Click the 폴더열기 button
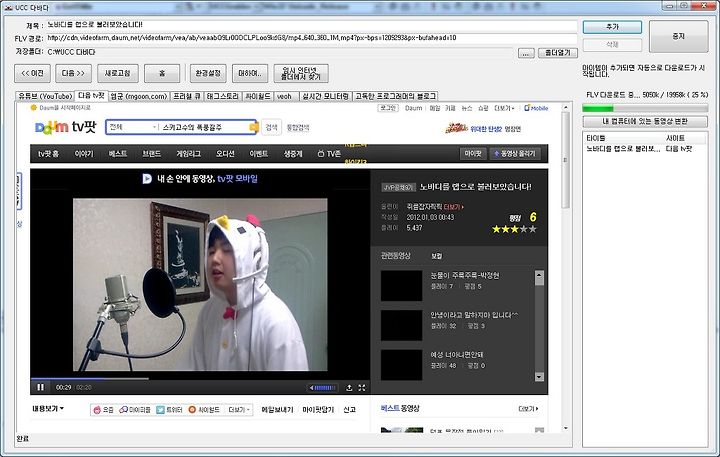 (x=557, y=53)
